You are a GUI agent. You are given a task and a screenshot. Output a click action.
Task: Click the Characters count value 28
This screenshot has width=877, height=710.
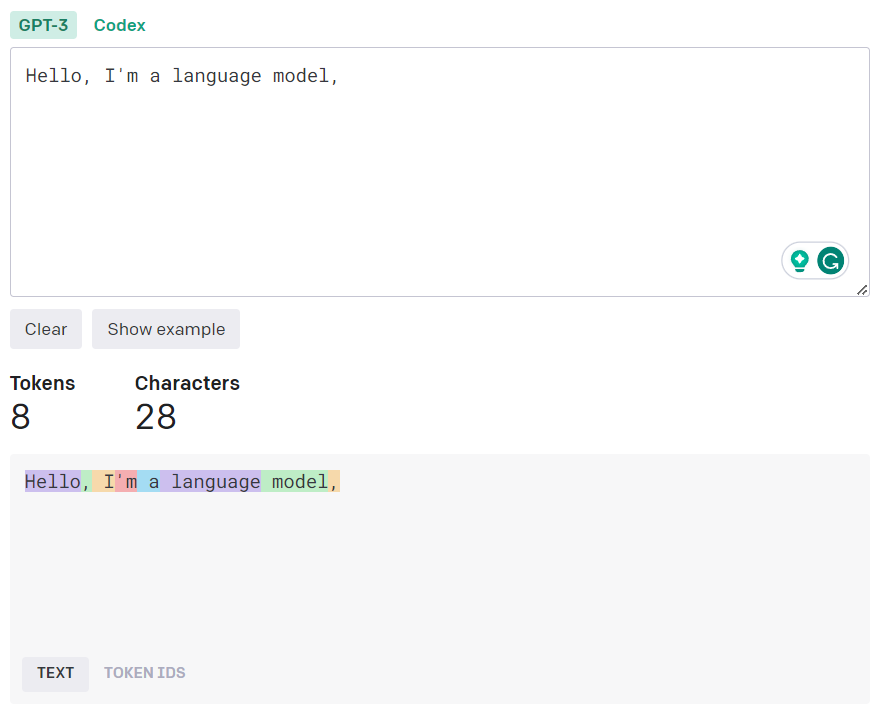155,417
